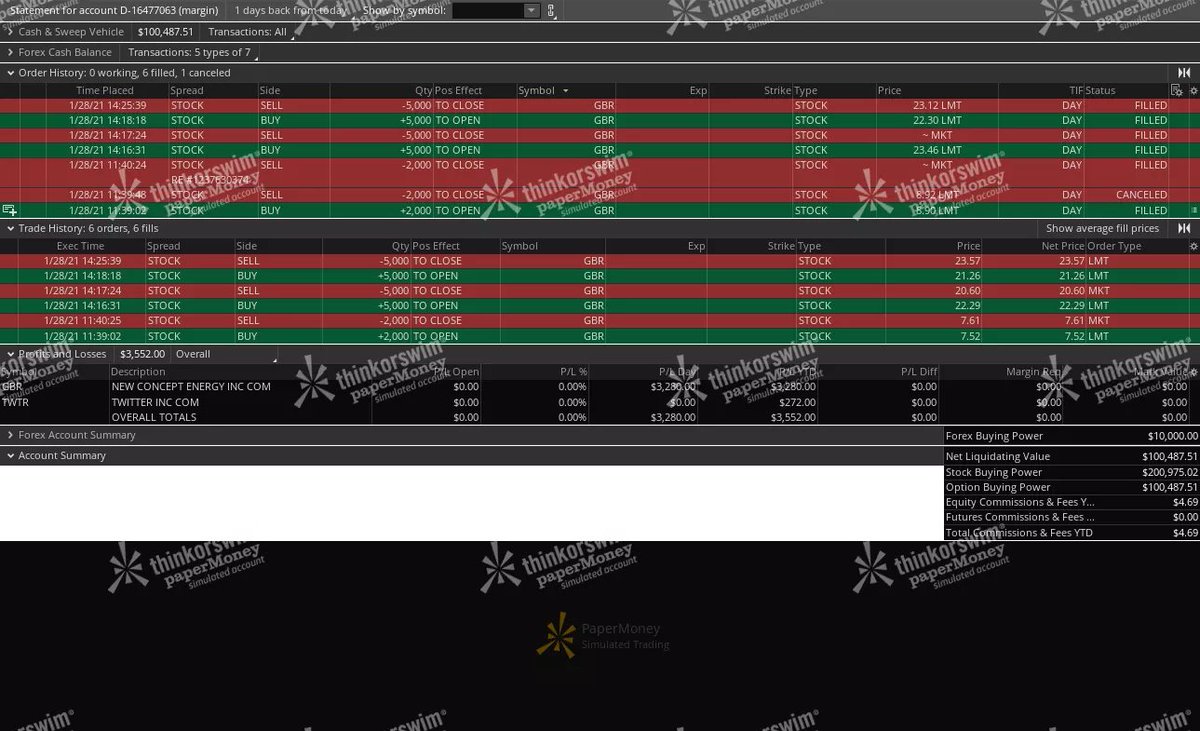Select the 1/28/21 11:40:24 order time cell
This screenshot has height=731, width=1200.
pyautogui.click(x=108, y=165)
